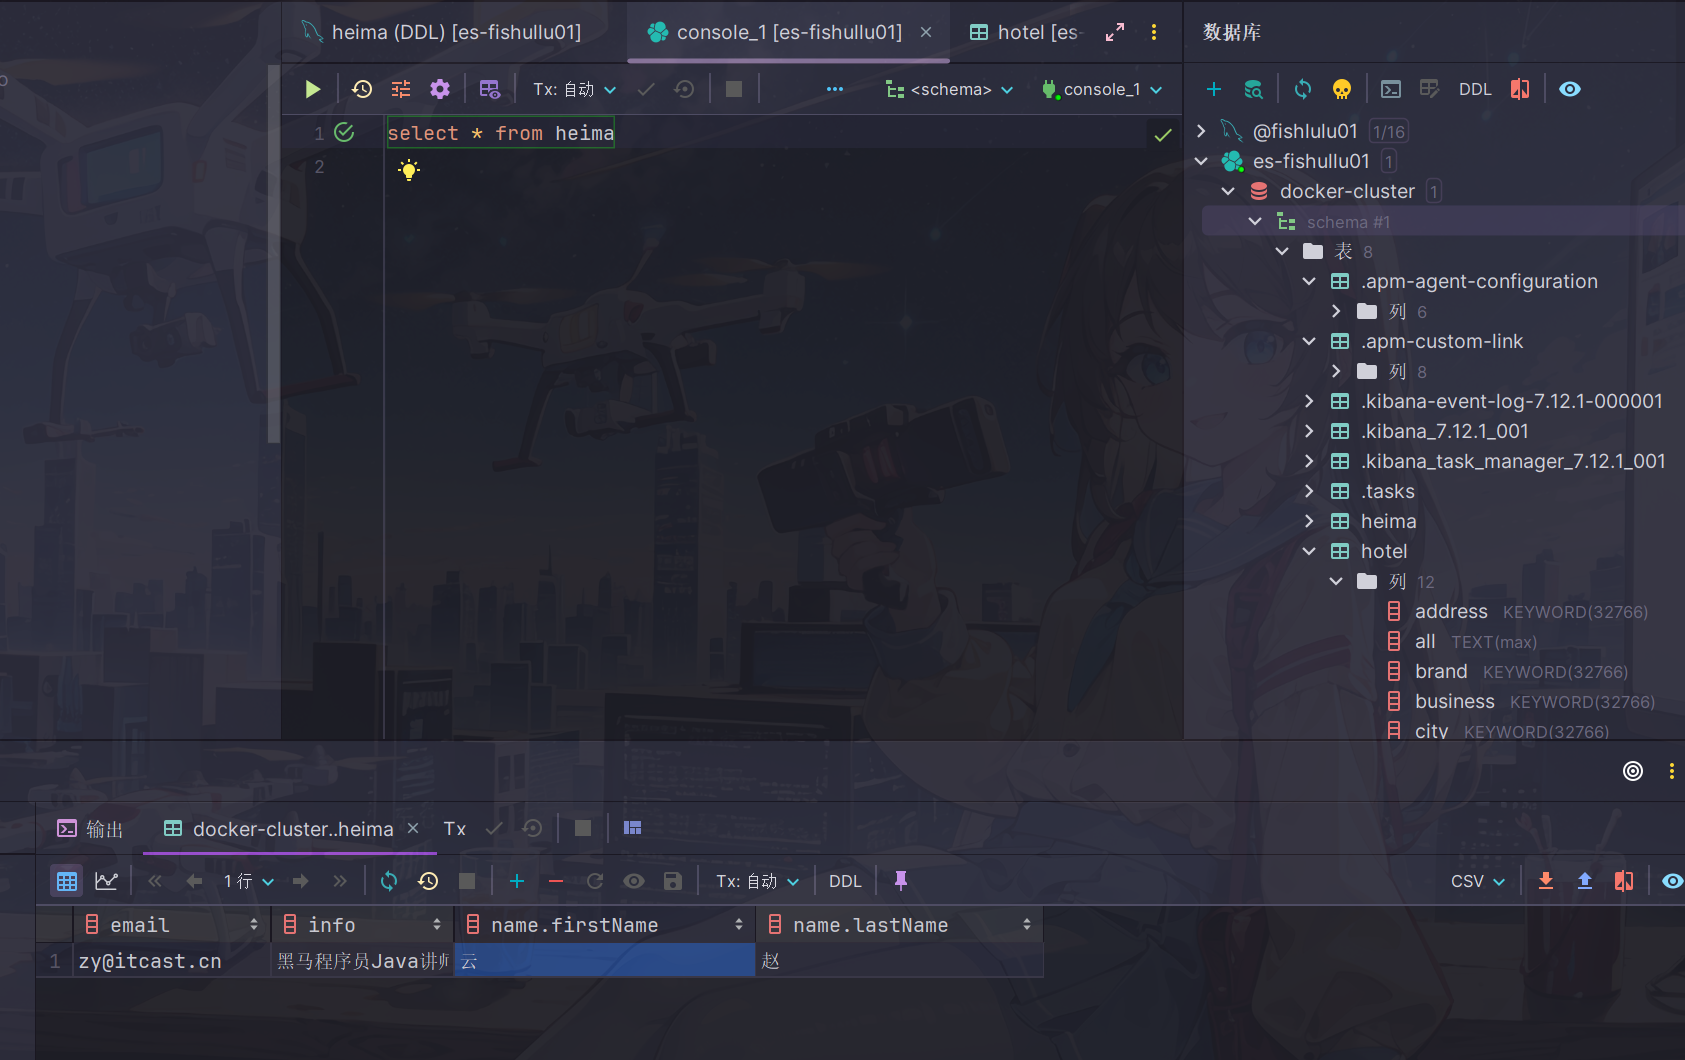Click the explain plan icon in editor toolbar

point(401,89)
